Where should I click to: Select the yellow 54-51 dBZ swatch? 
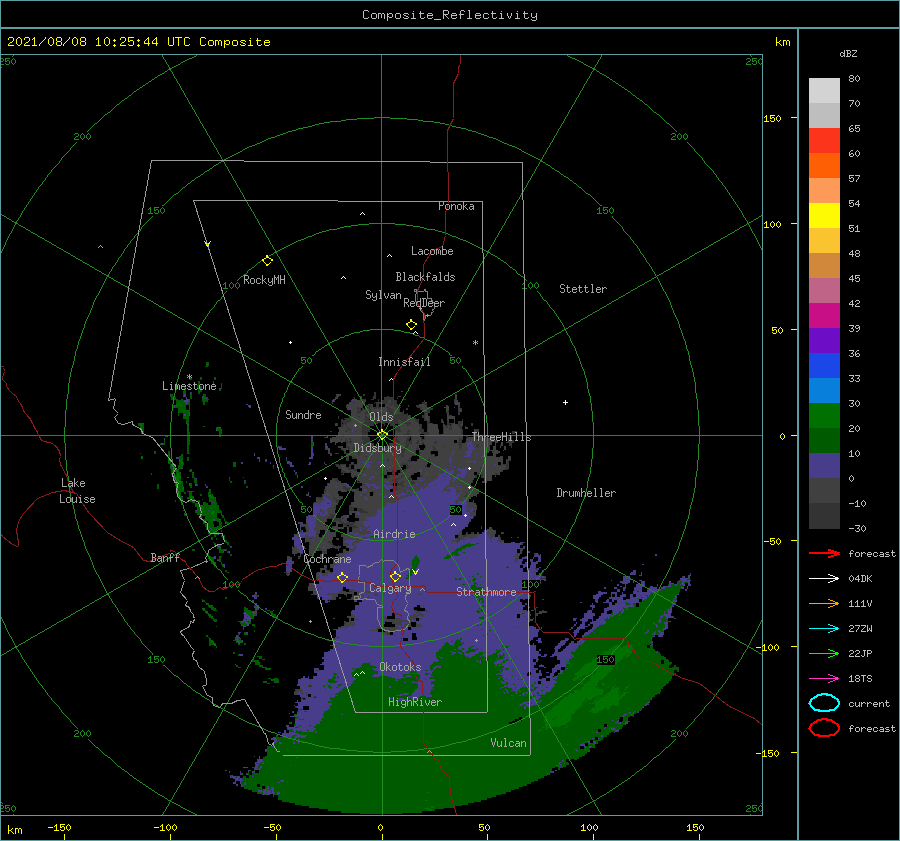(824, 216)
